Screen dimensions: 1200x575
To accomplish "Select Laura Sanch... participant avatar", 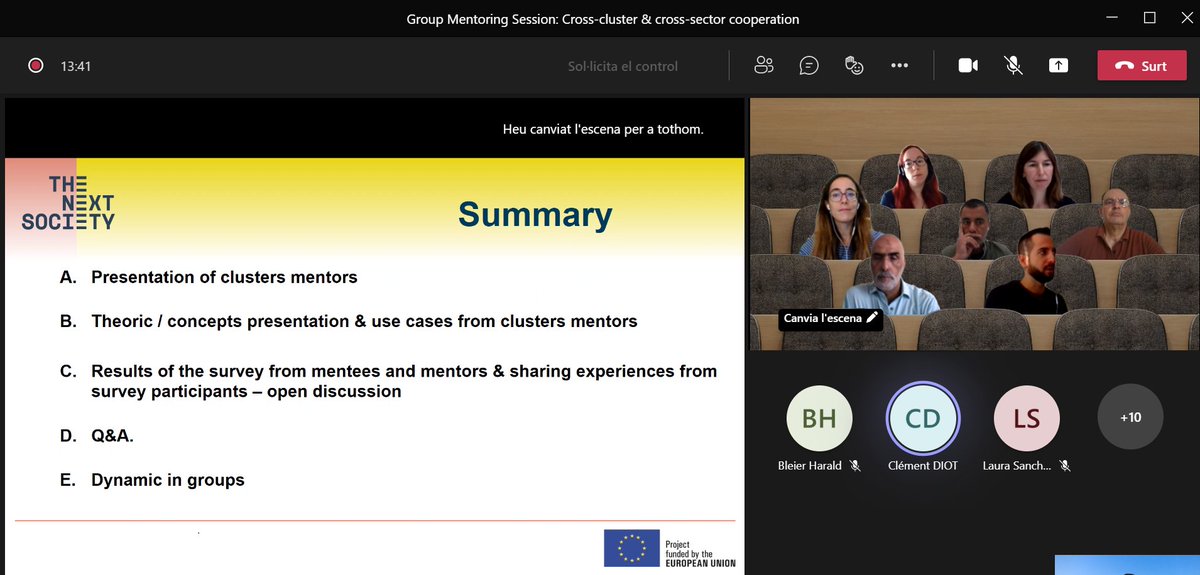I will pos(1026,417).
